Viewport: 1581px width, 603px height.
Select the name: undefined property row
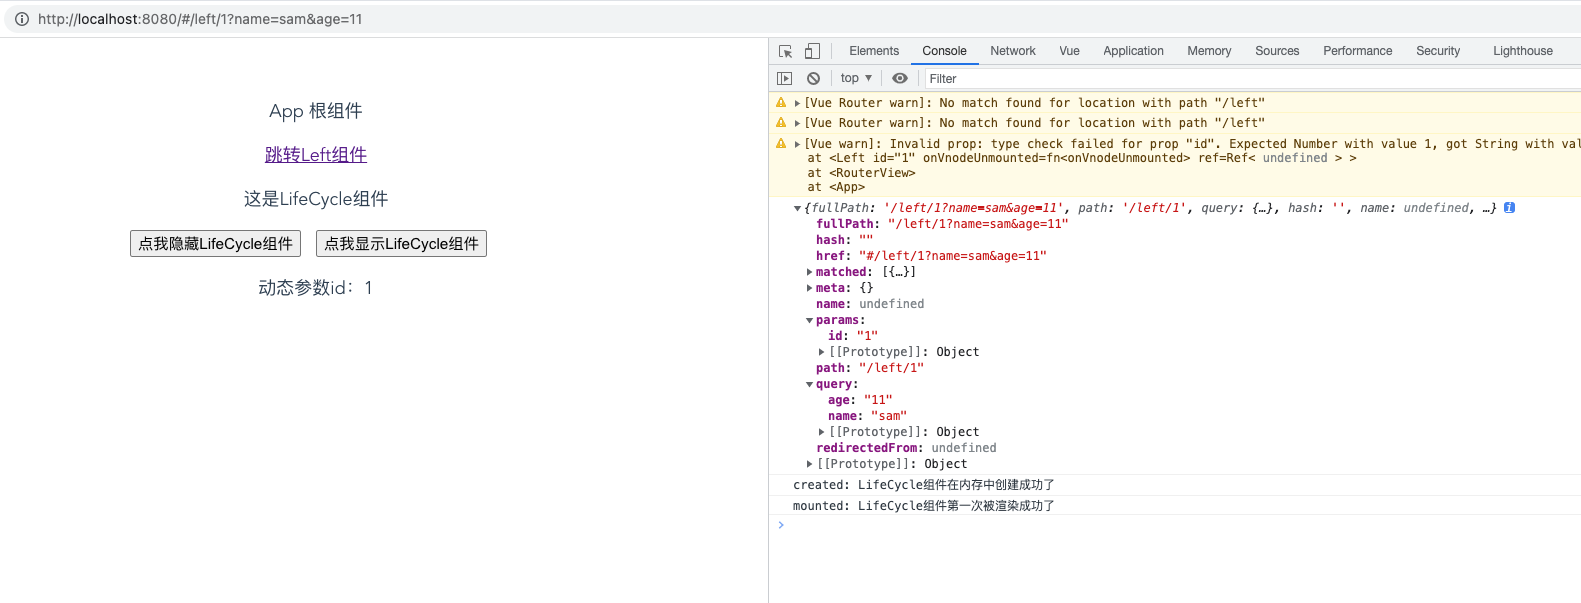point(870,304)
